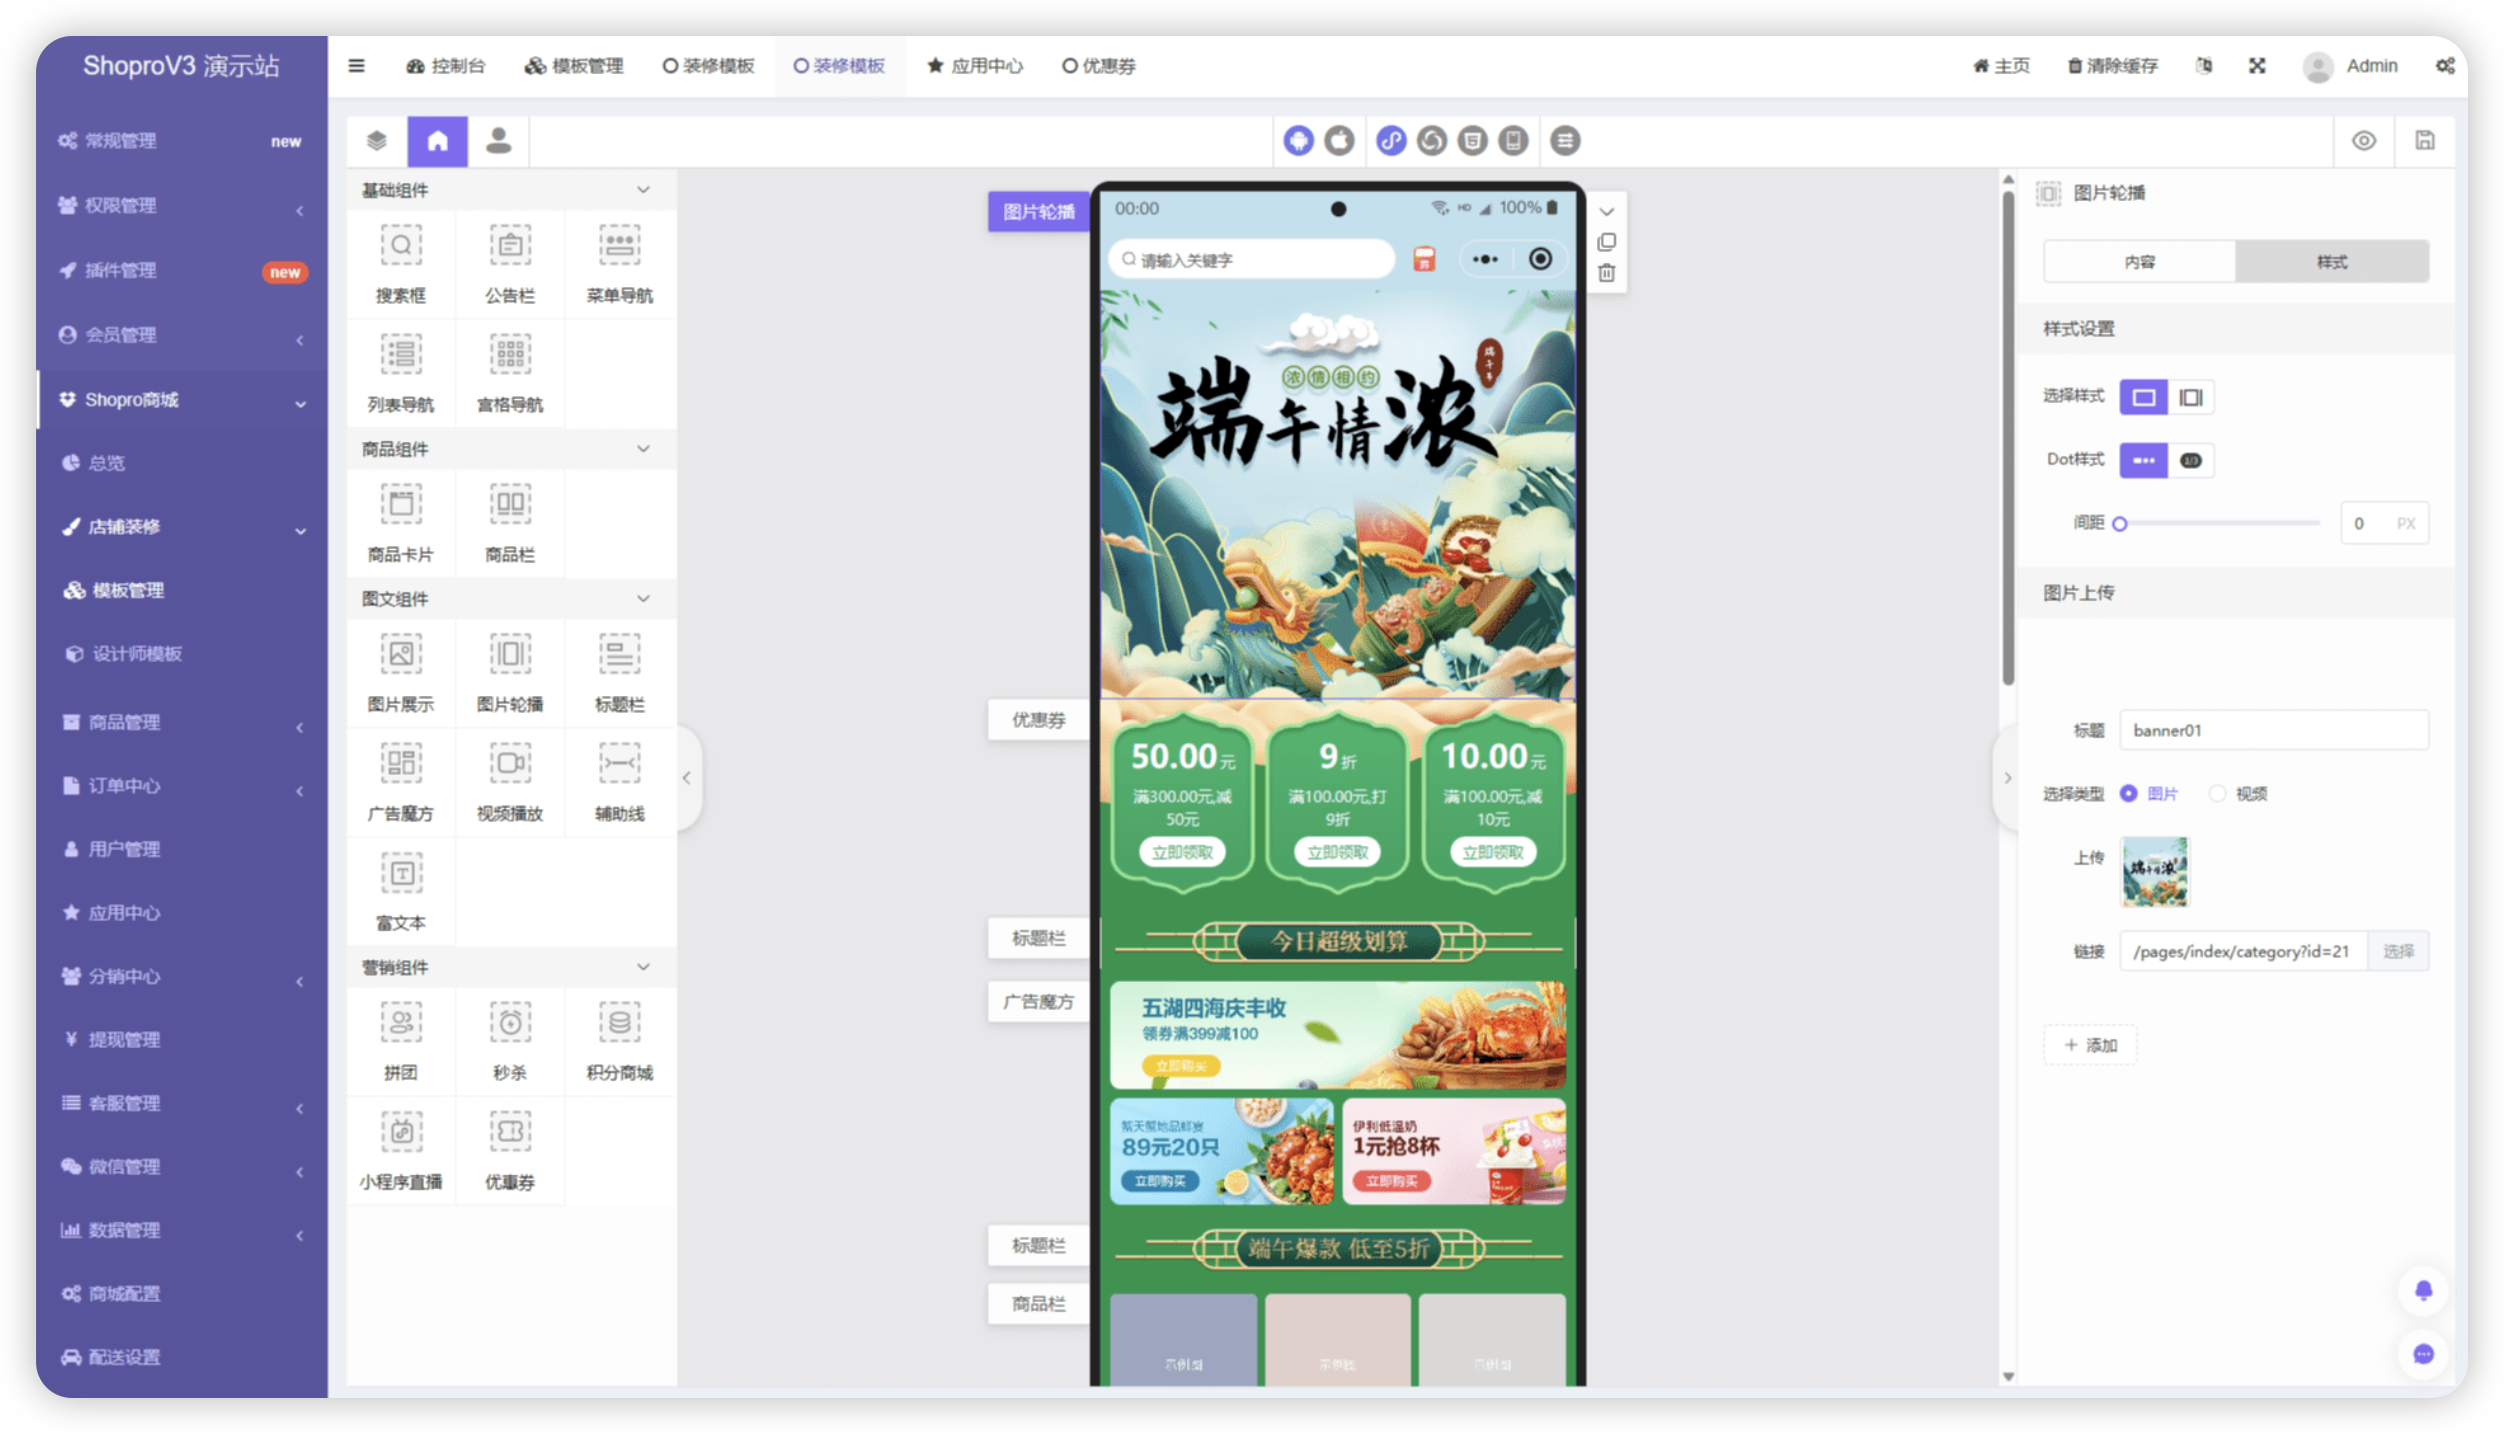The width and height of the screenshot is (2504, 1434).
Task: Click the preview eye icon
Action: (x=2363, y=141)
